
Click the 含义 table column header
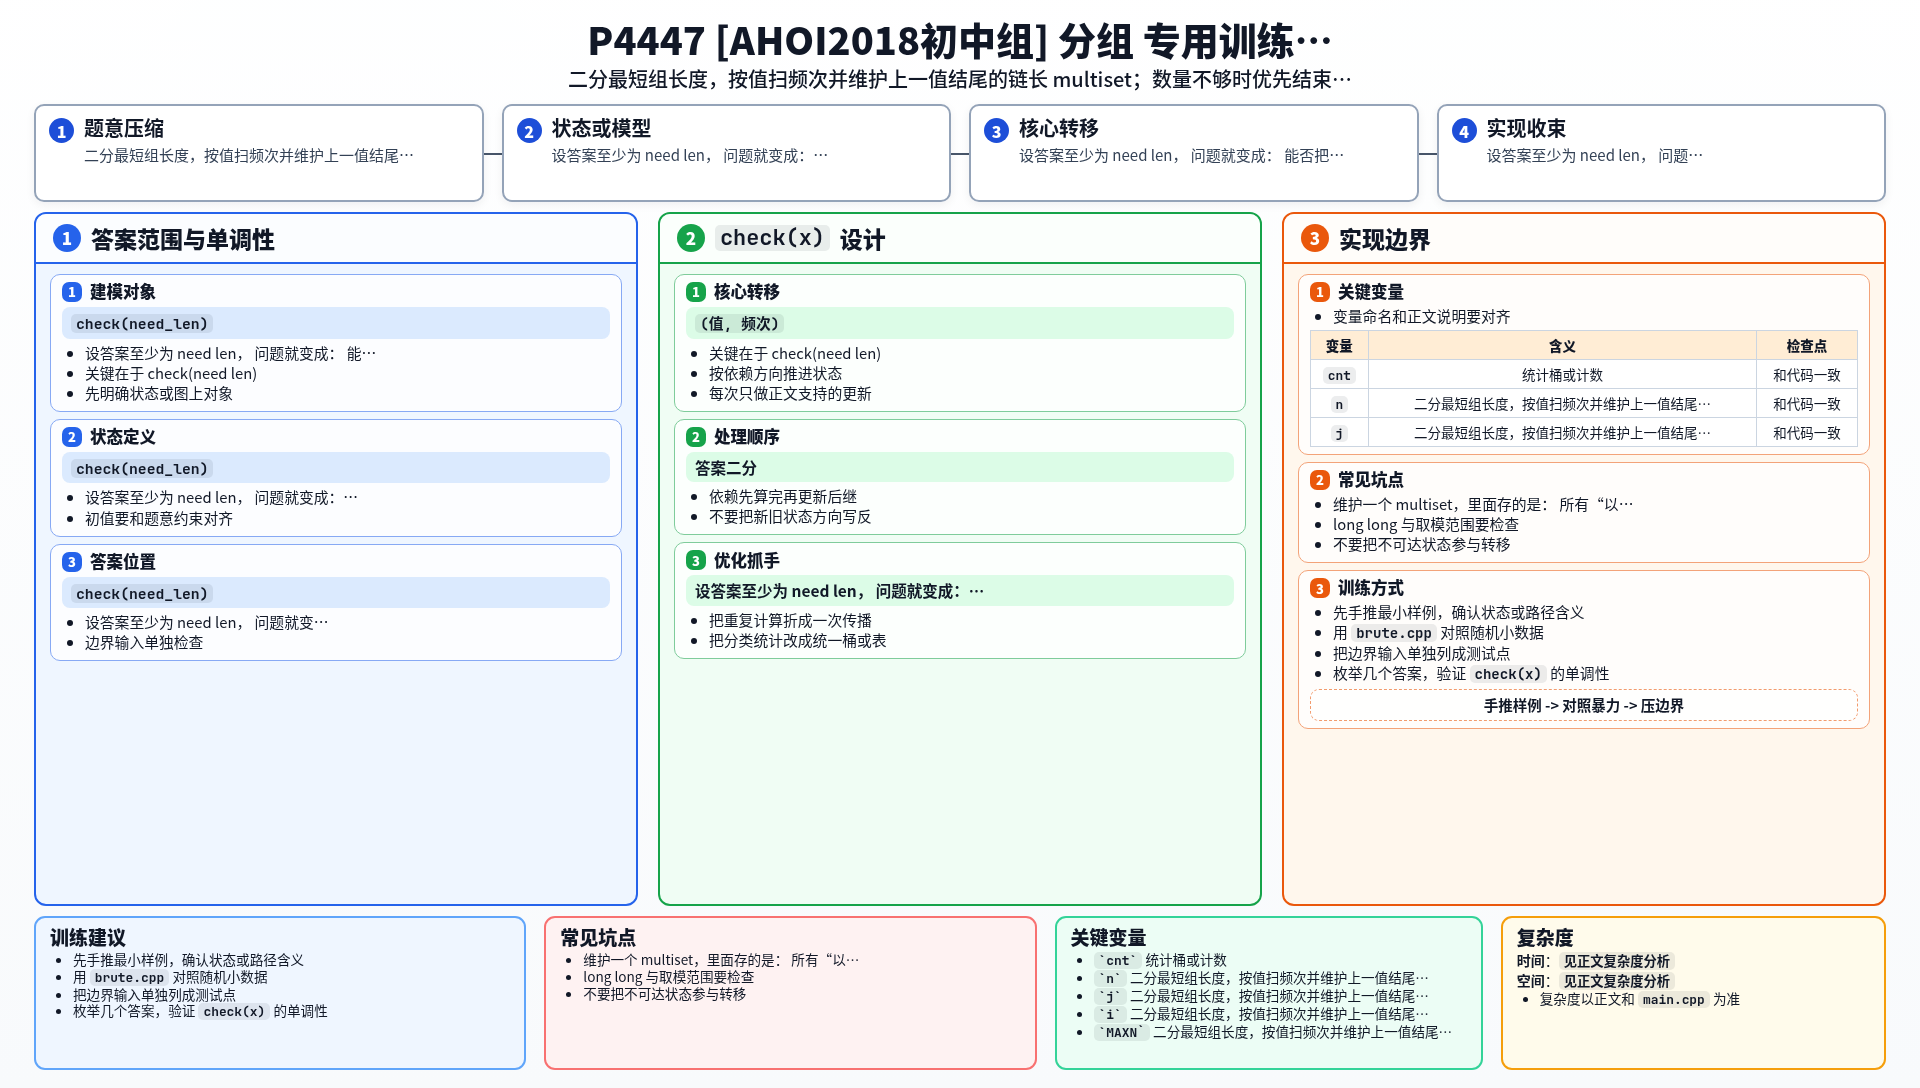pos(1562,346)
